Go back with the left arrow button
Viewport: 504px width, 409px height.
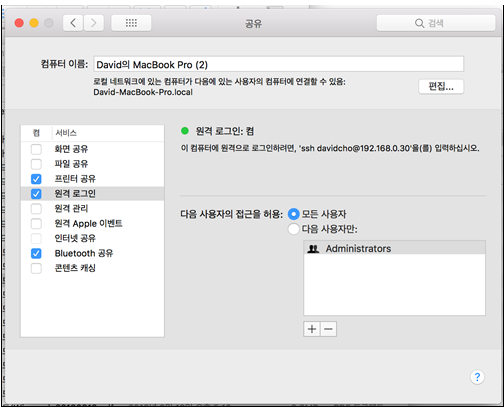(x=73, y=23)
